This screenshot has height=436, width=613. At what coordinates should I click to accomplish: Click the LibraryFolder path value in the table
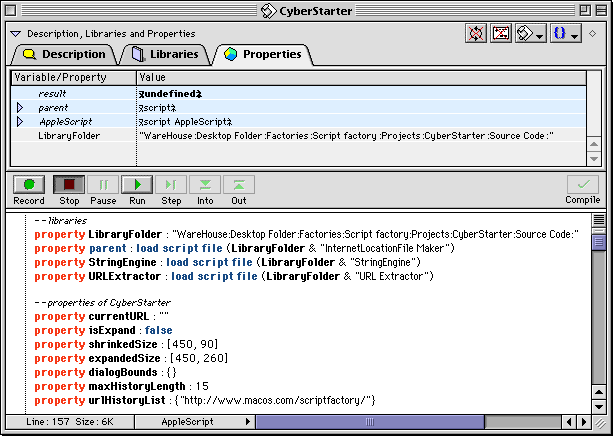346,136
